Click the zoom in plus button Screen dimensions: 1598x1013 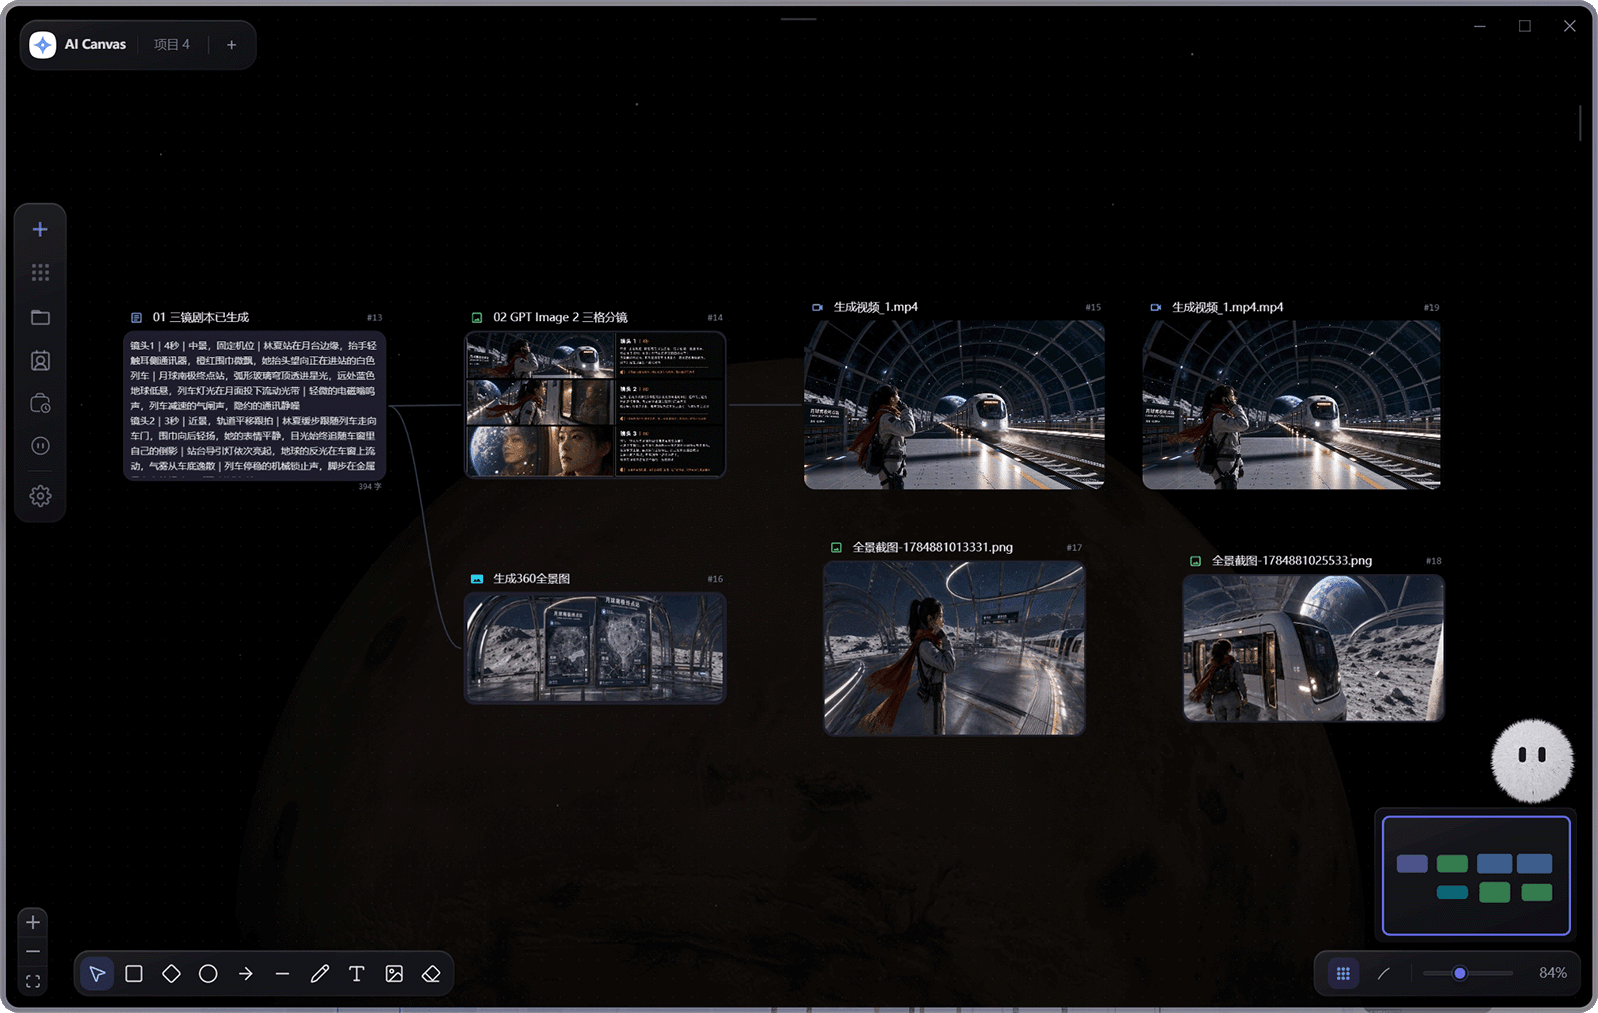tap(33, 922)
